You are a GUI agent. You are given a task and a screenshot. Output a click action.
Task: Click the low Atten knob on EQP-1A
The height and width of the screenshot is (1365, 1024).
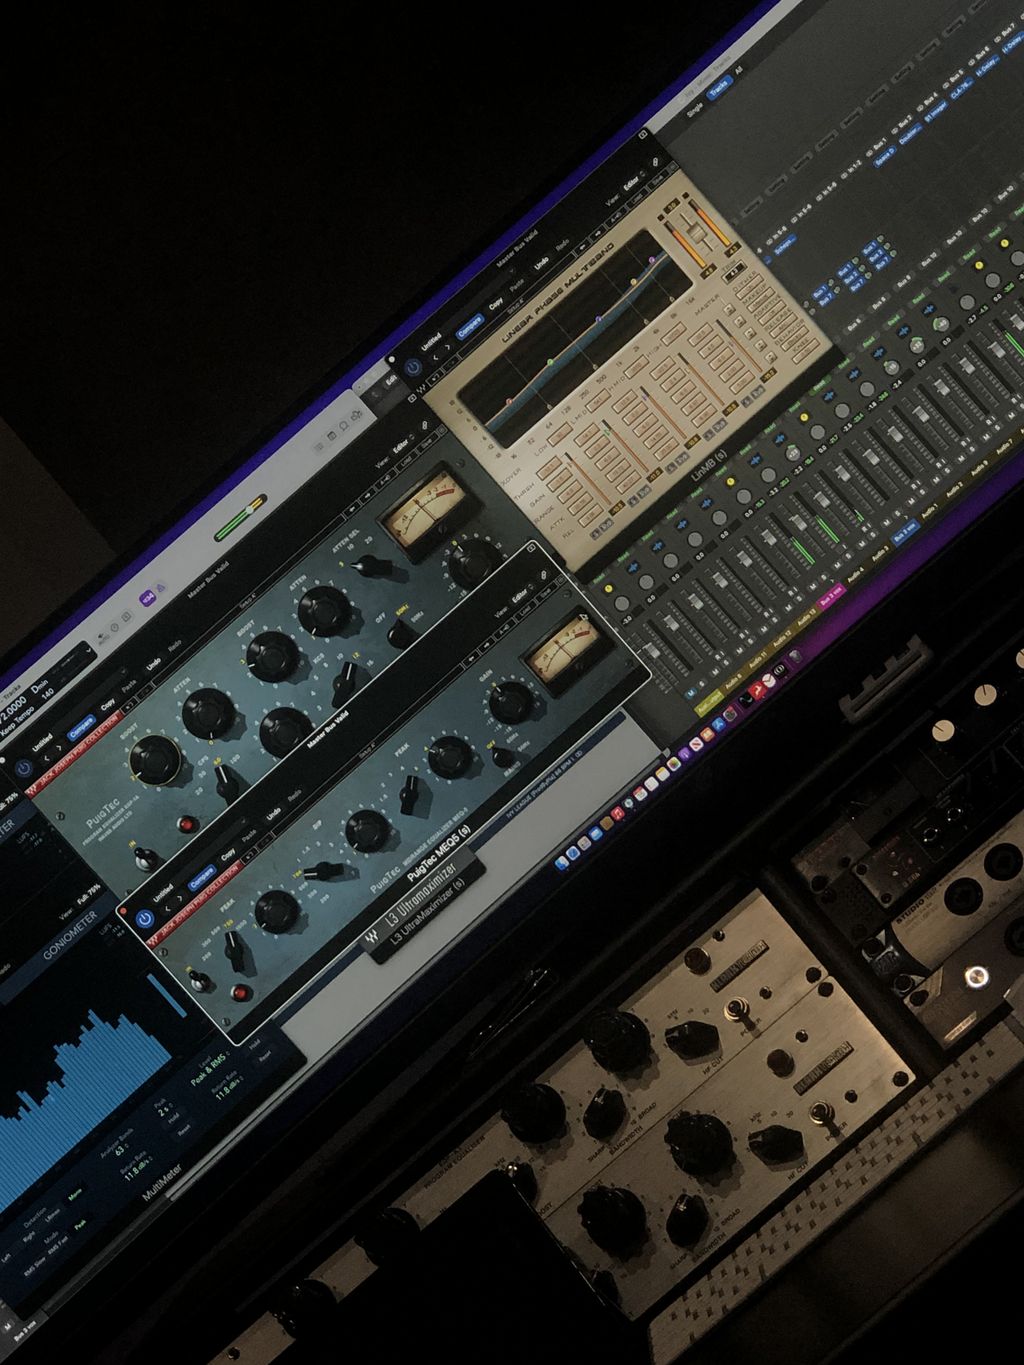click(x=208, y=713)
